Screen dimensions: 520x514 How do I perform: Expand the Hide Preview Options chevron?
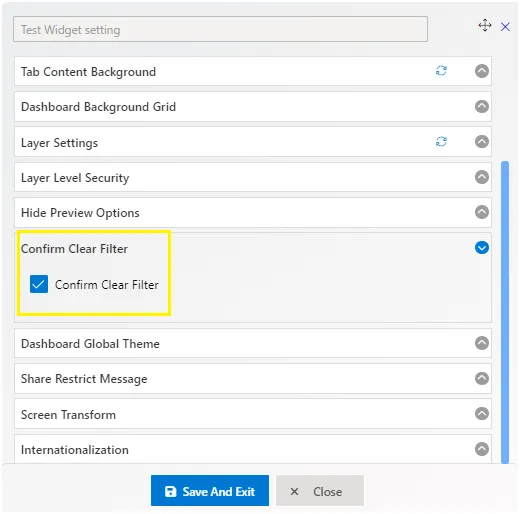(482, 212)
